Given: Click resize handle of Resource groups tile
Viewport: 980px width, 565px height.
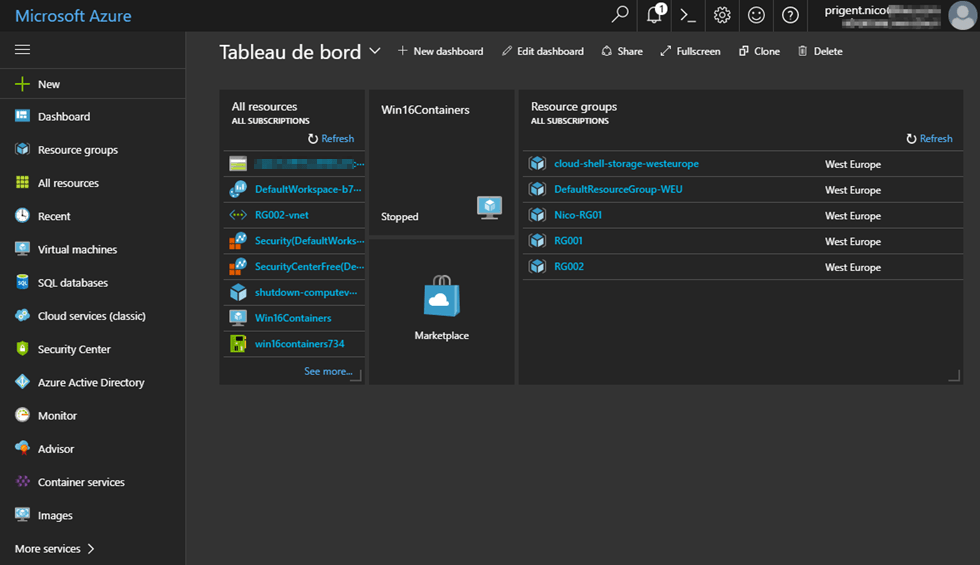Looking at the screenshot, I should click(x=954, y=375).
